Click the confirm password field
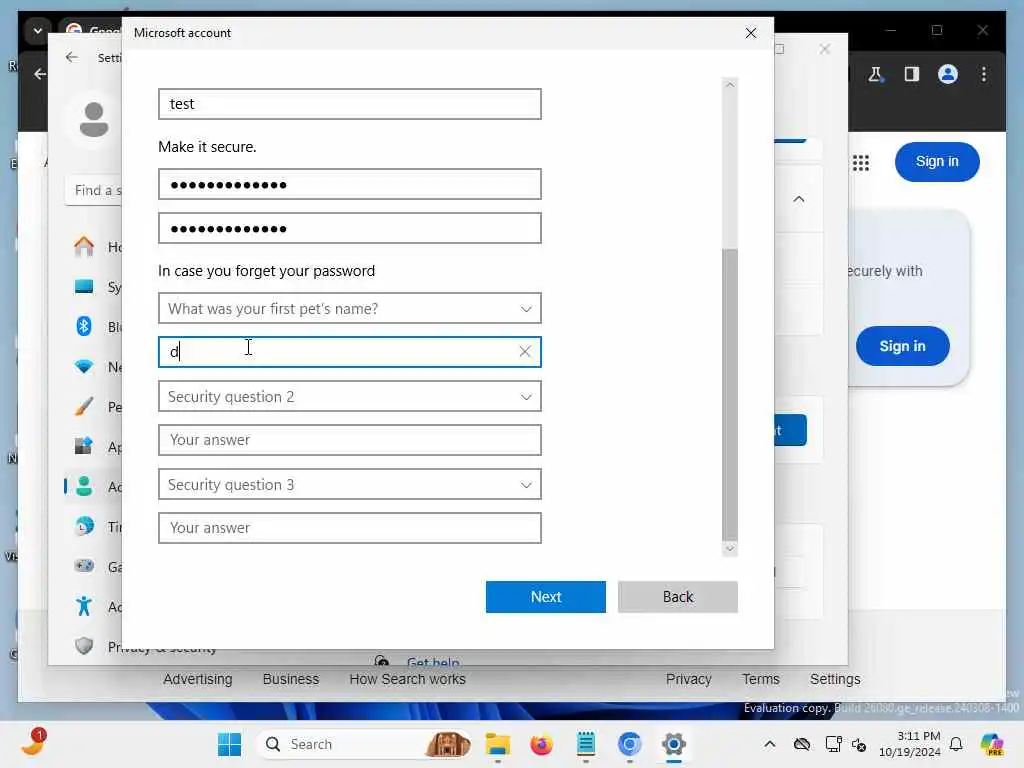This screenshot has width=1024, height=768. point(349,228)
